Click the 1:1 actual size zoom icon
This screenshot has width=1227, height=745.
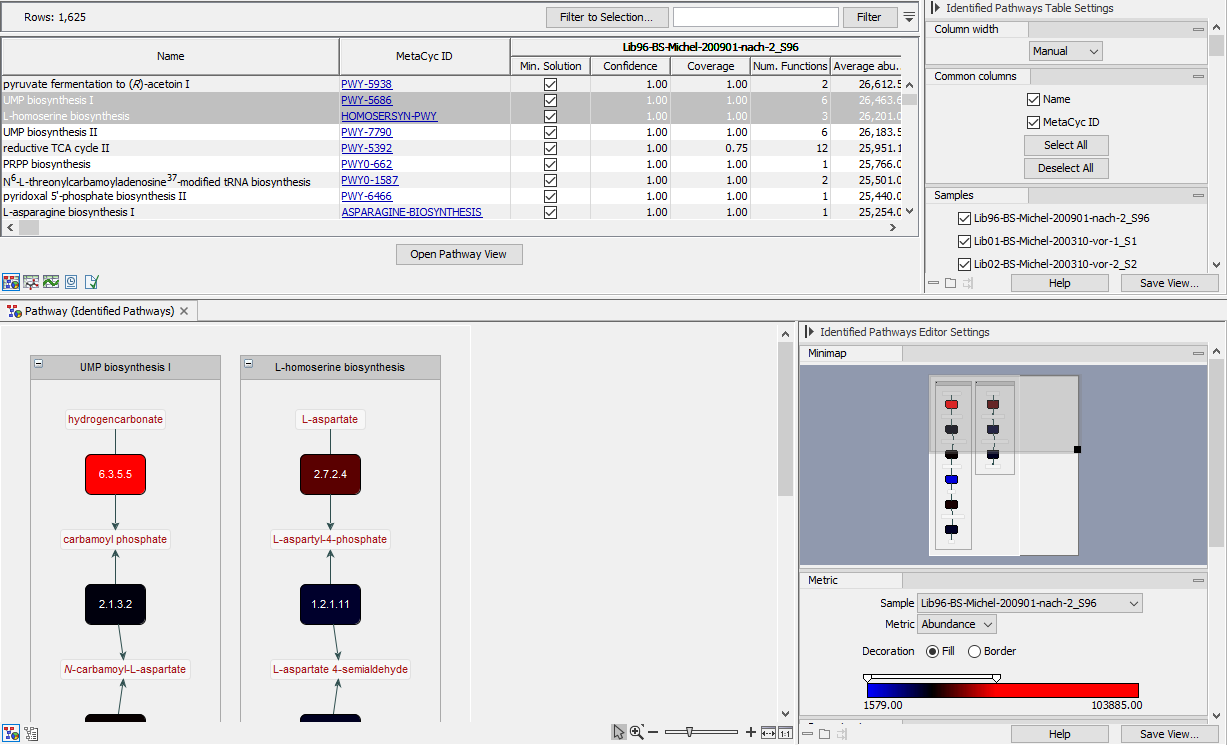pyautogui.click(x=786, y=733)
